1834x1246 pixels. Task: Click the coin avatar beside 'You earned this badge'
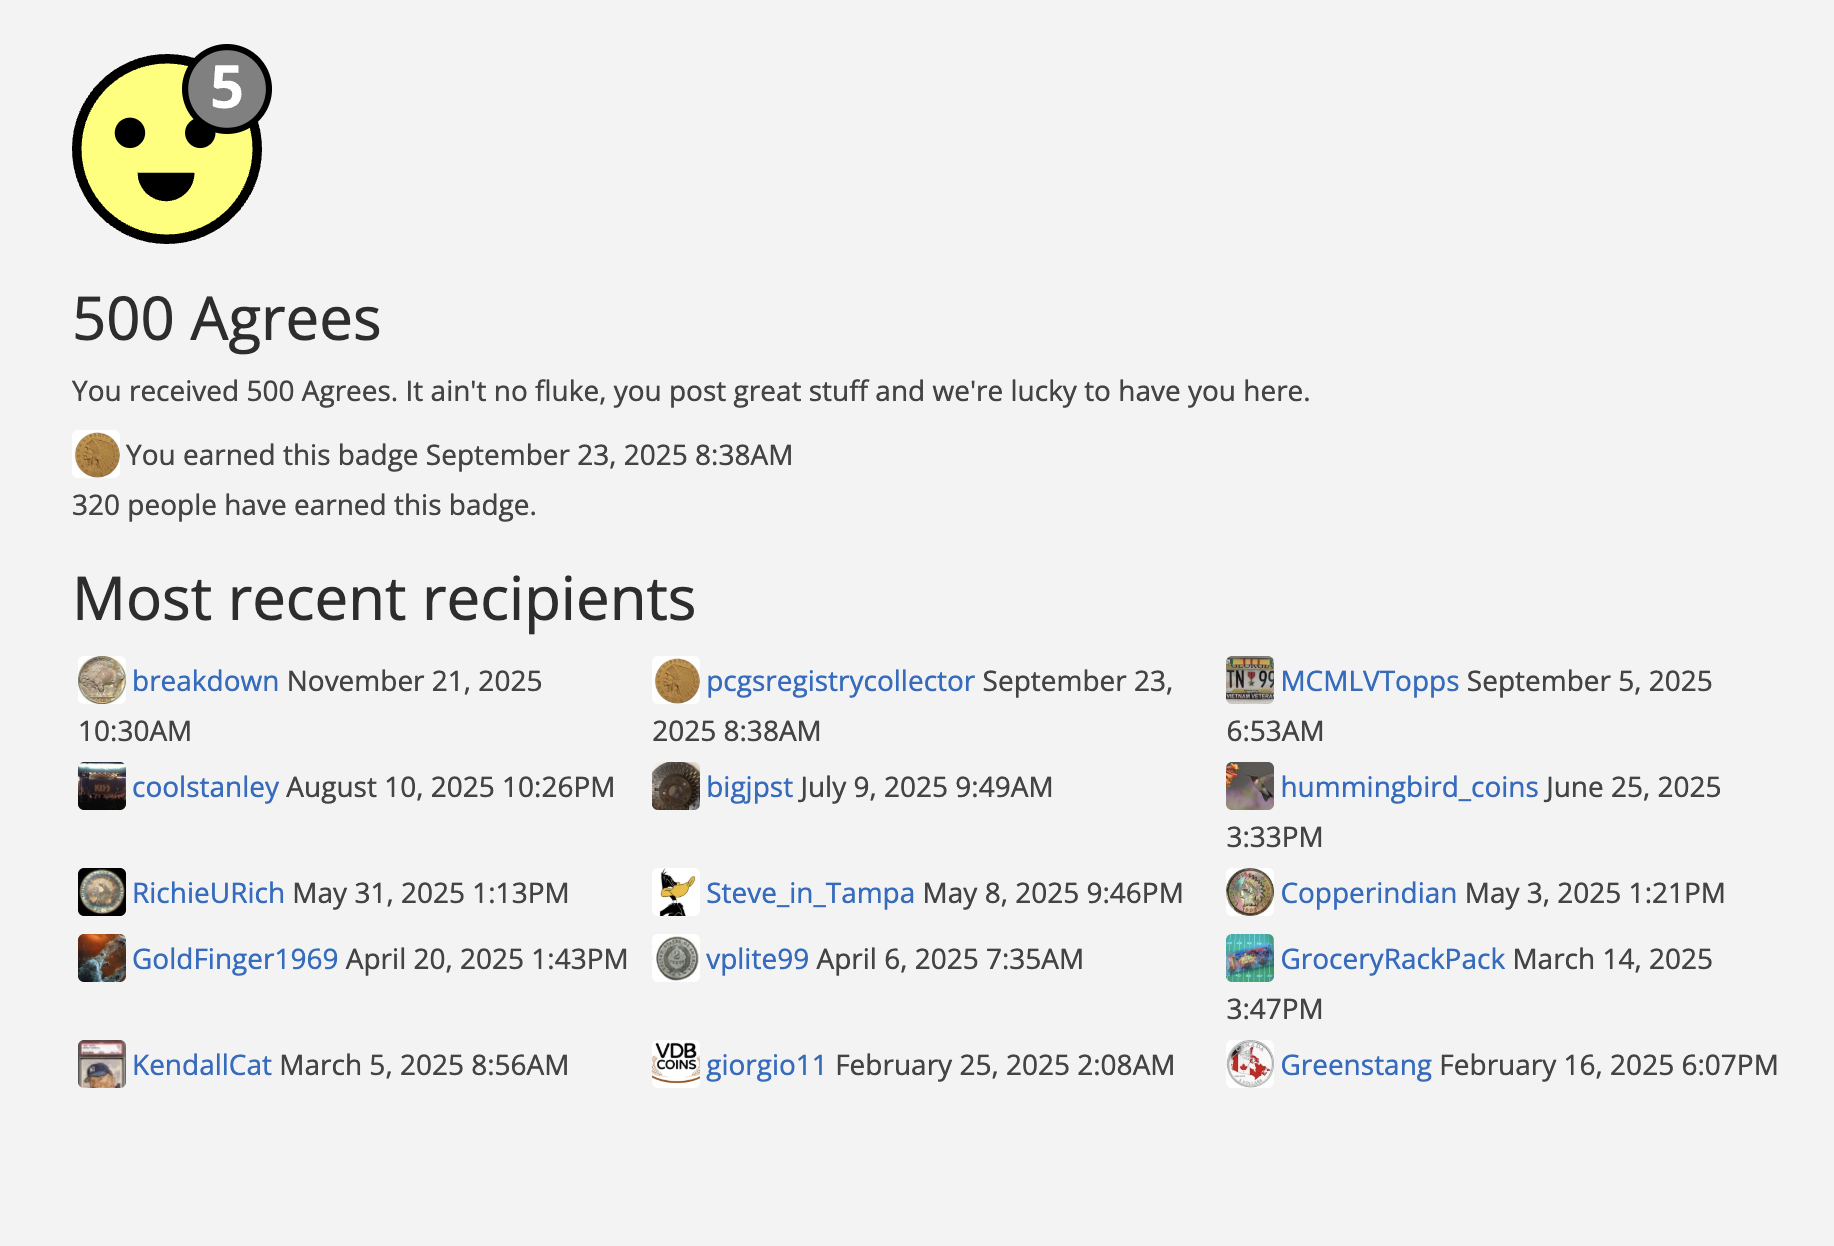pyautogui.click(x=97, y=454)
